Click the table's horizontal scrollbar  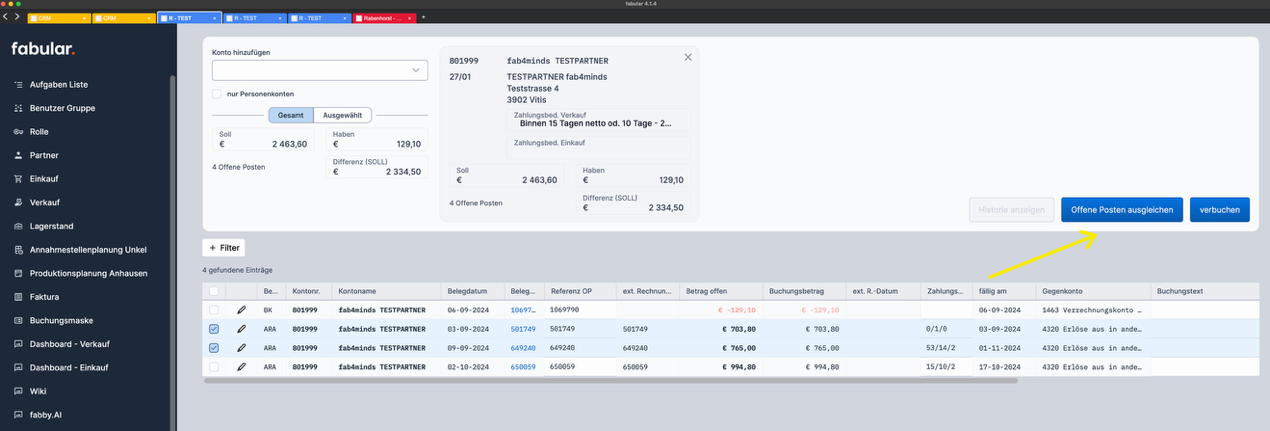610,380
